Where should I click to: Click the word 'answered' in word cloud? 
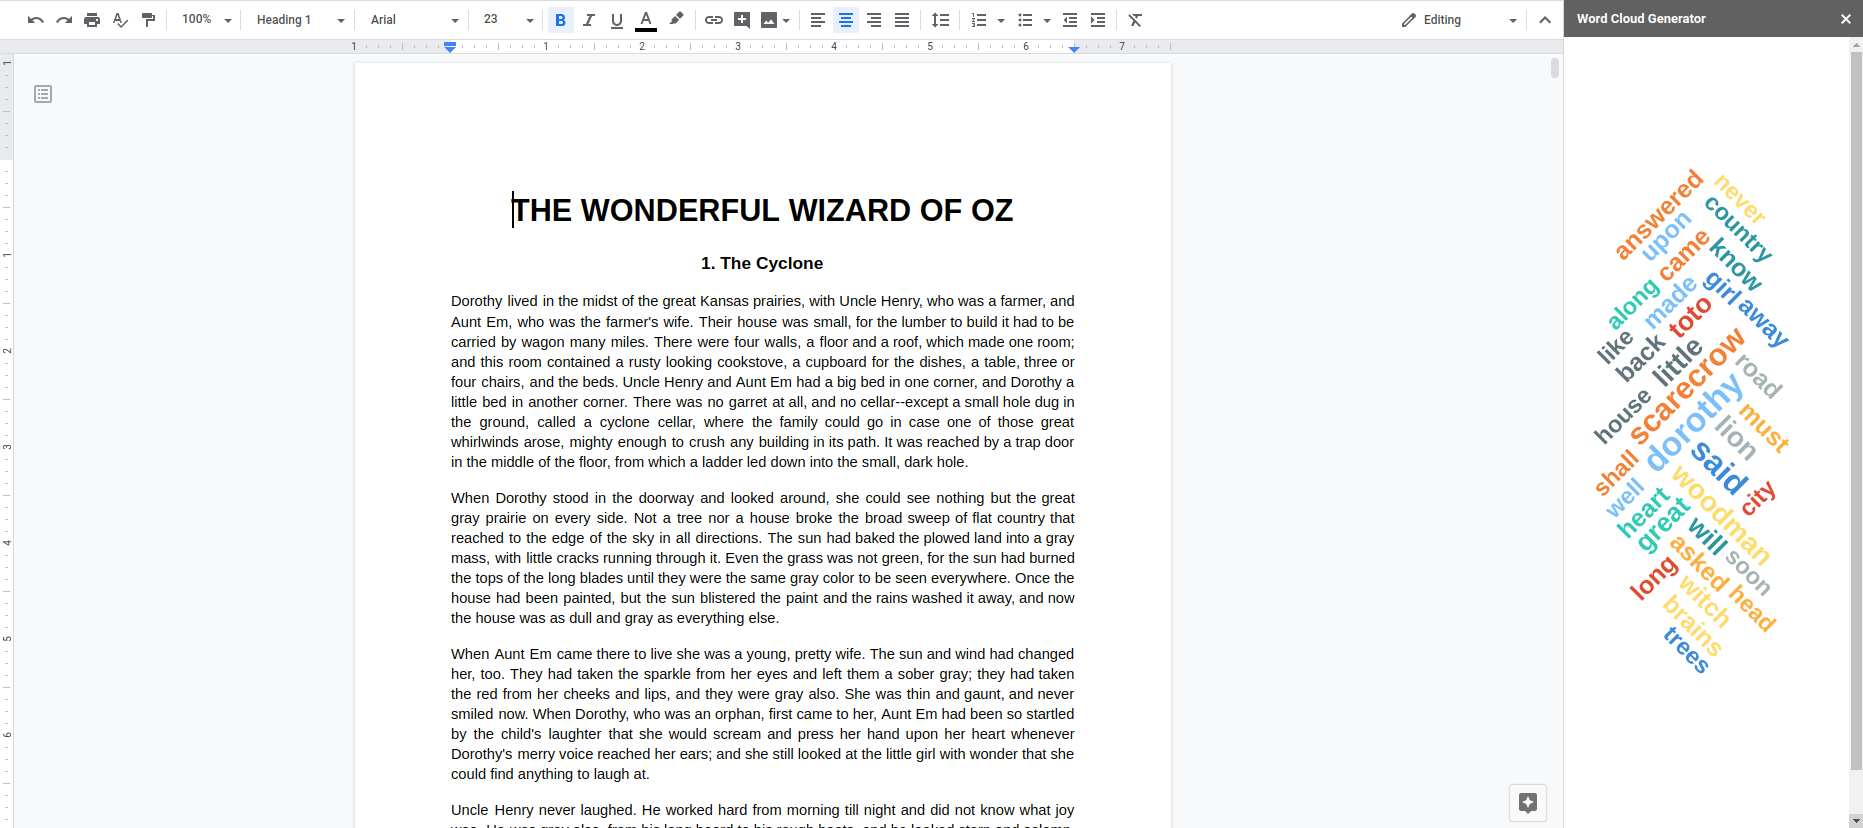pos(1659,215)
